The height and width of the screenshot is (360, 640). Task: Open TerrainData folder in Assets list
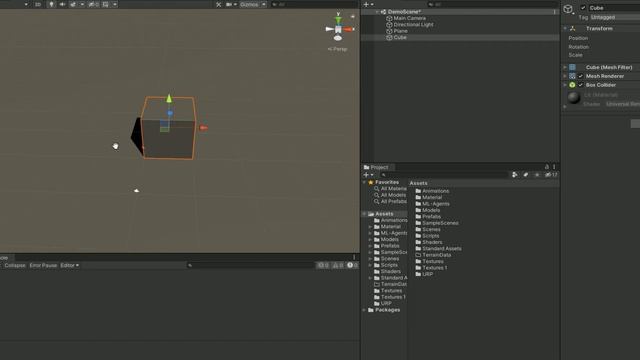point(433,255)
